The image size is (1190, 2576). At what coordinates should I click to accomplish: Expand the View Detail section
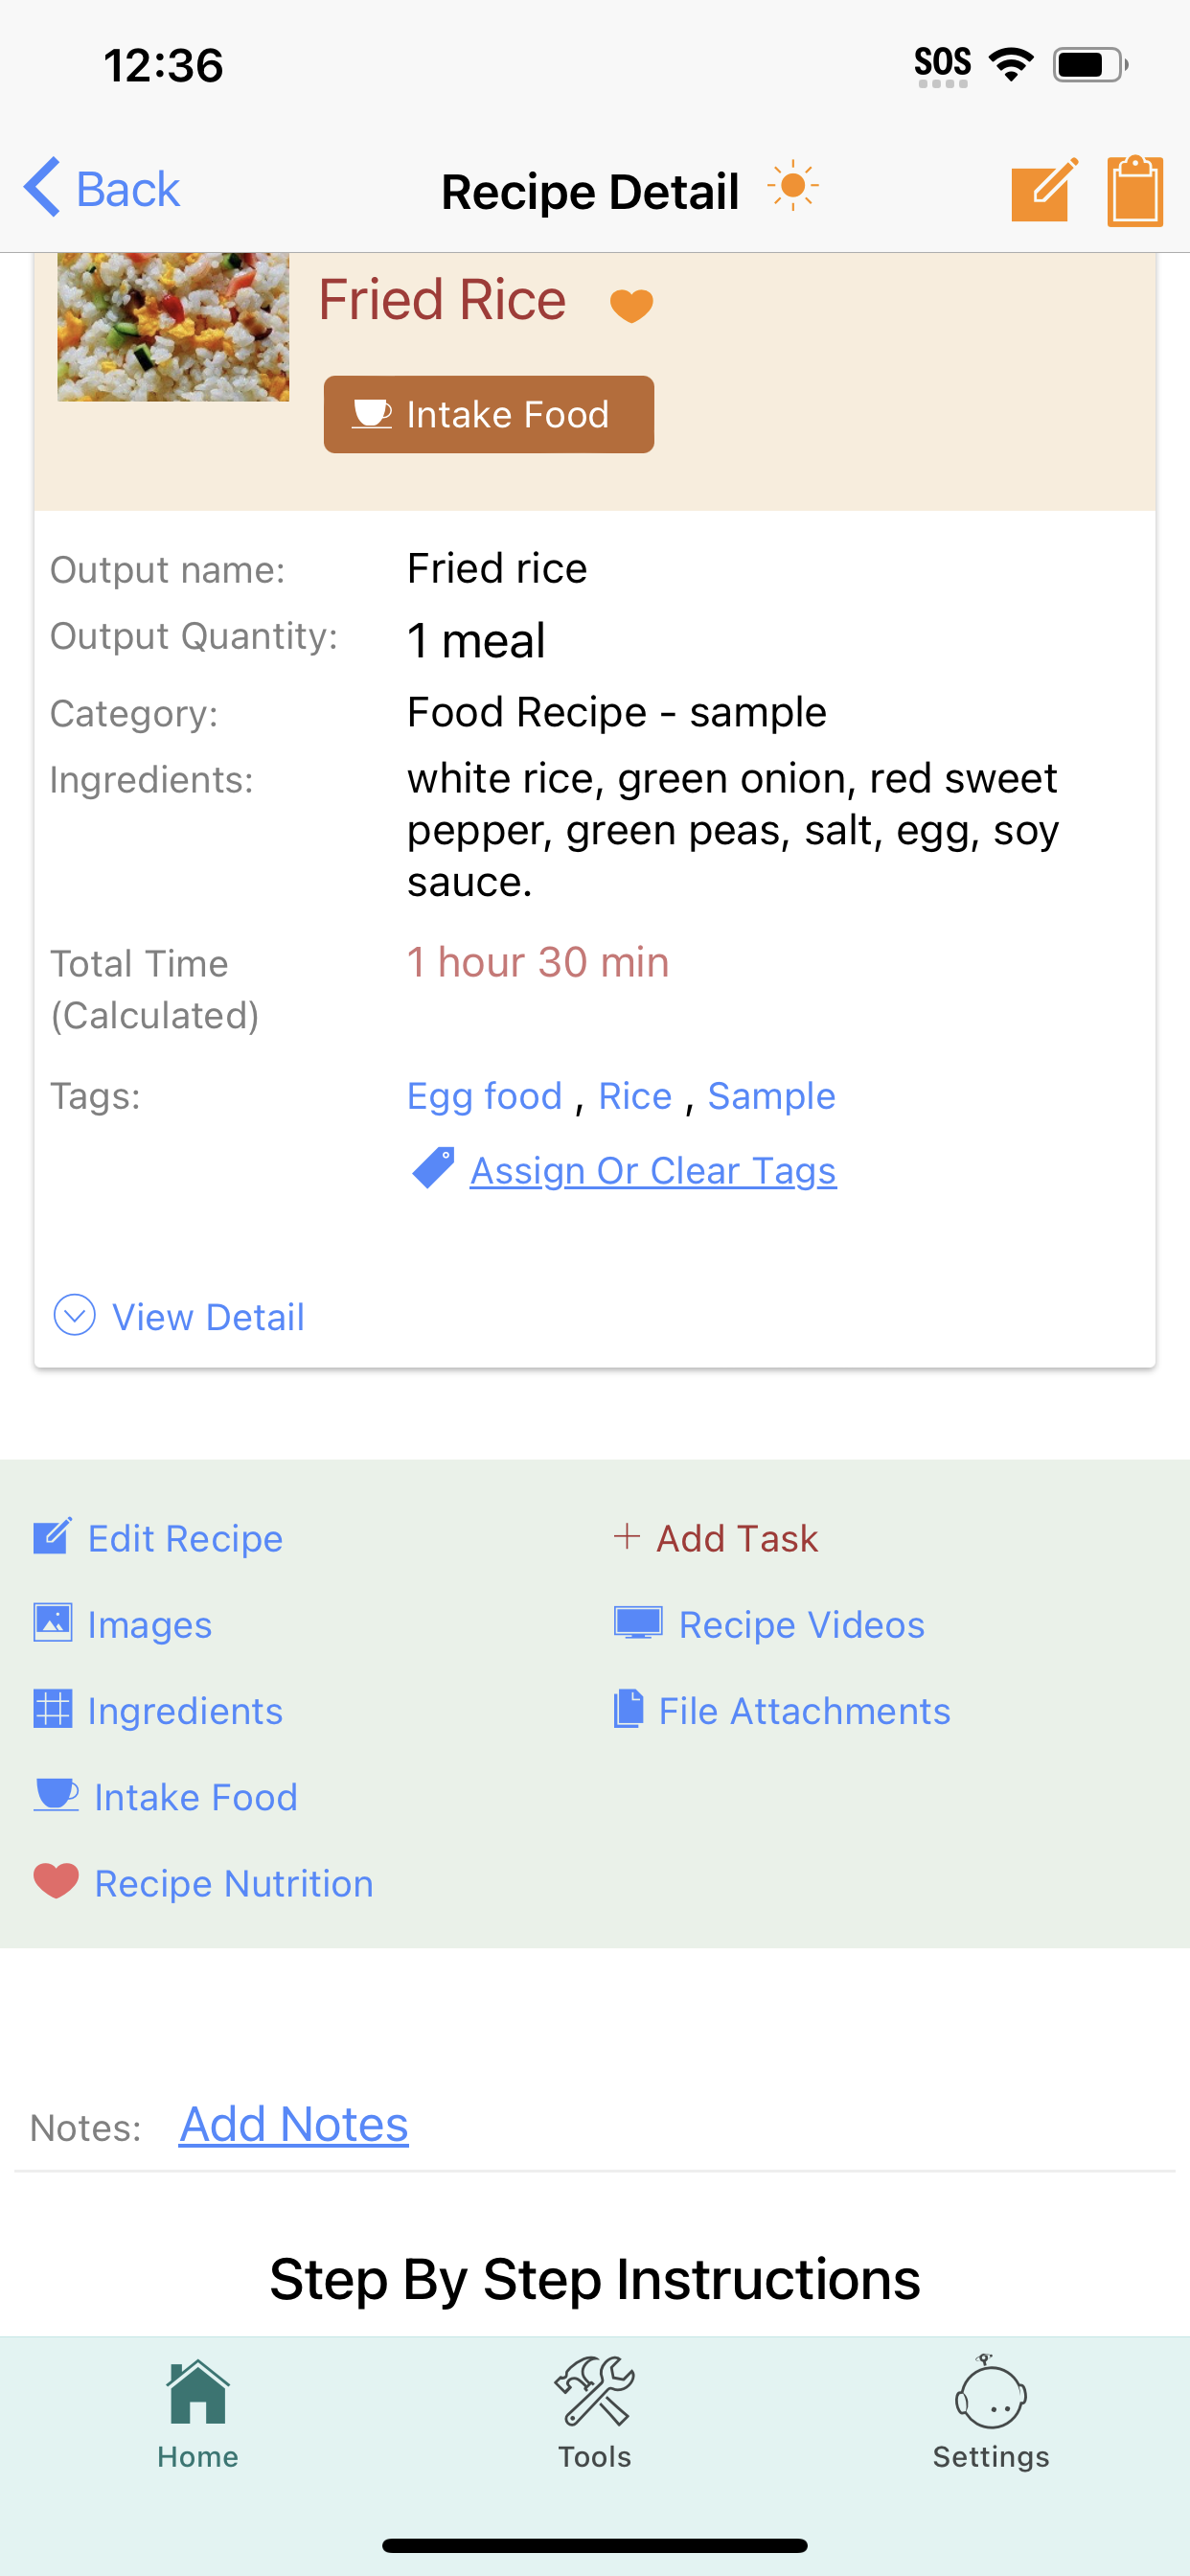(x=179, y=1316)
